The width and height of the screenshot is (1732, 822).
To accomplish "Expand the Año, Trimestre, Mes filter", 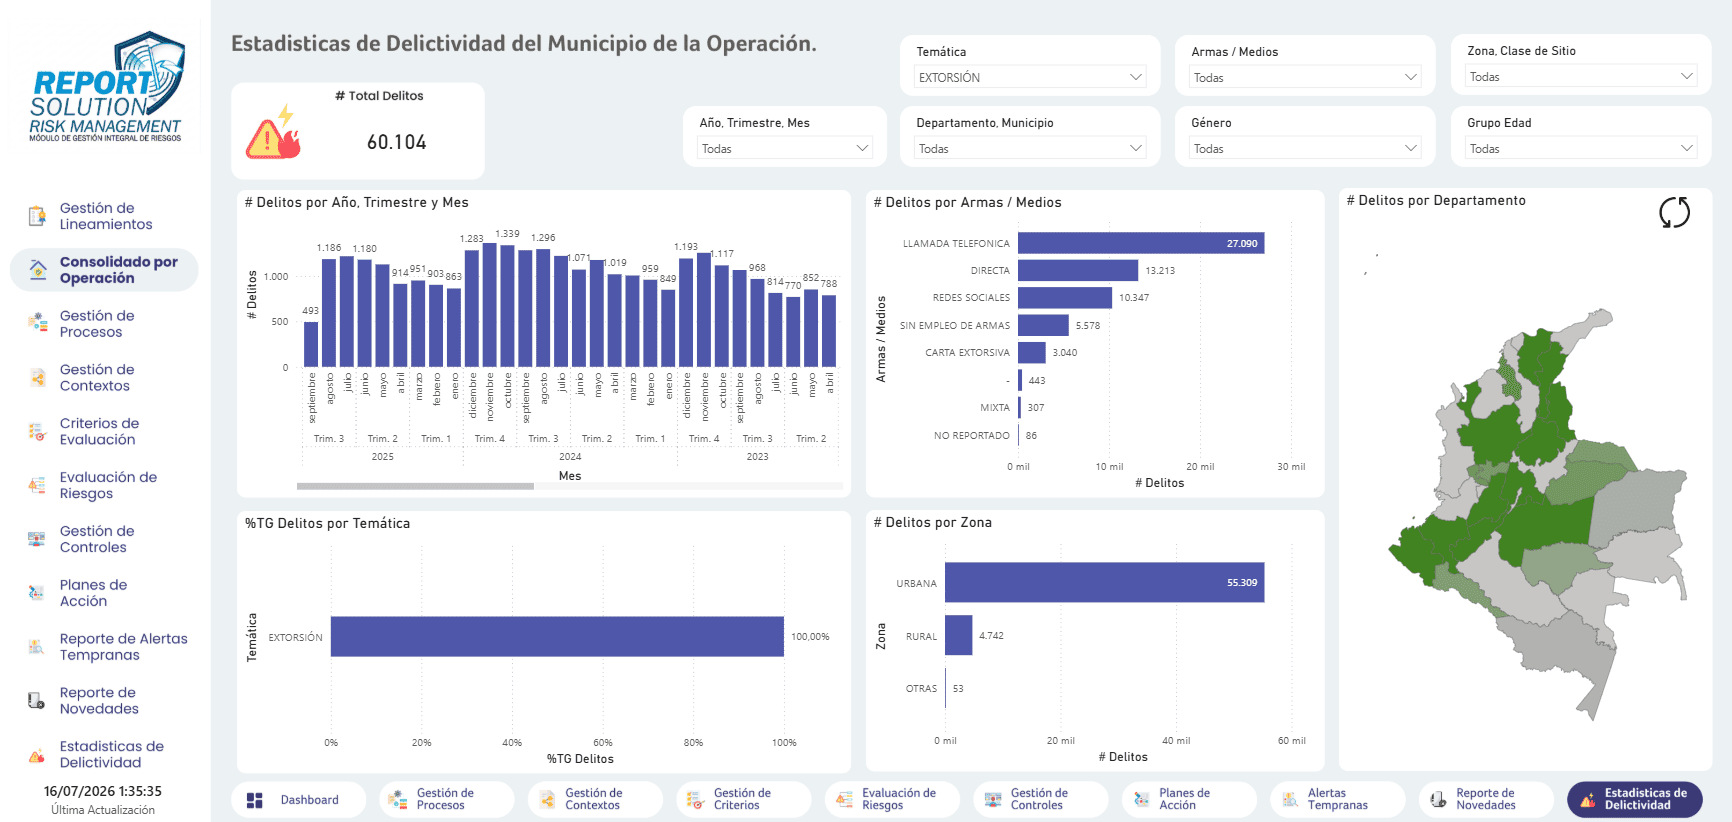I will pyautogui.click(x=785, y=148).
